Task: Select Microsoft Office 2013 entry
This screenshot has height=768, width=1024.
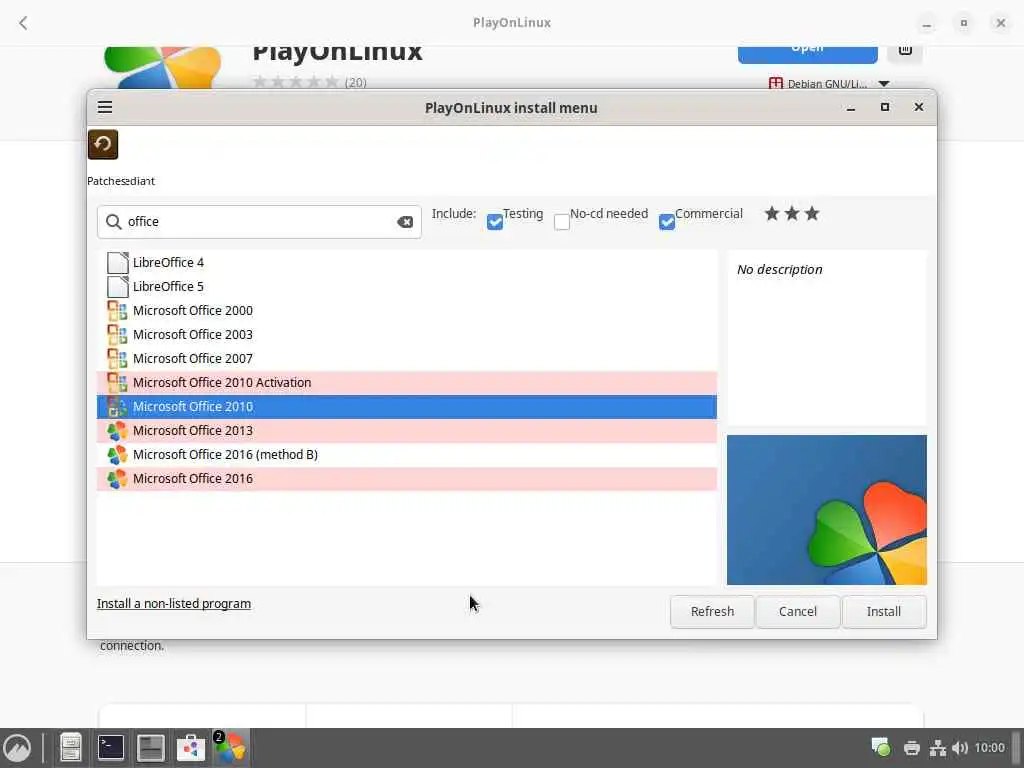Action: coord(407,430)
